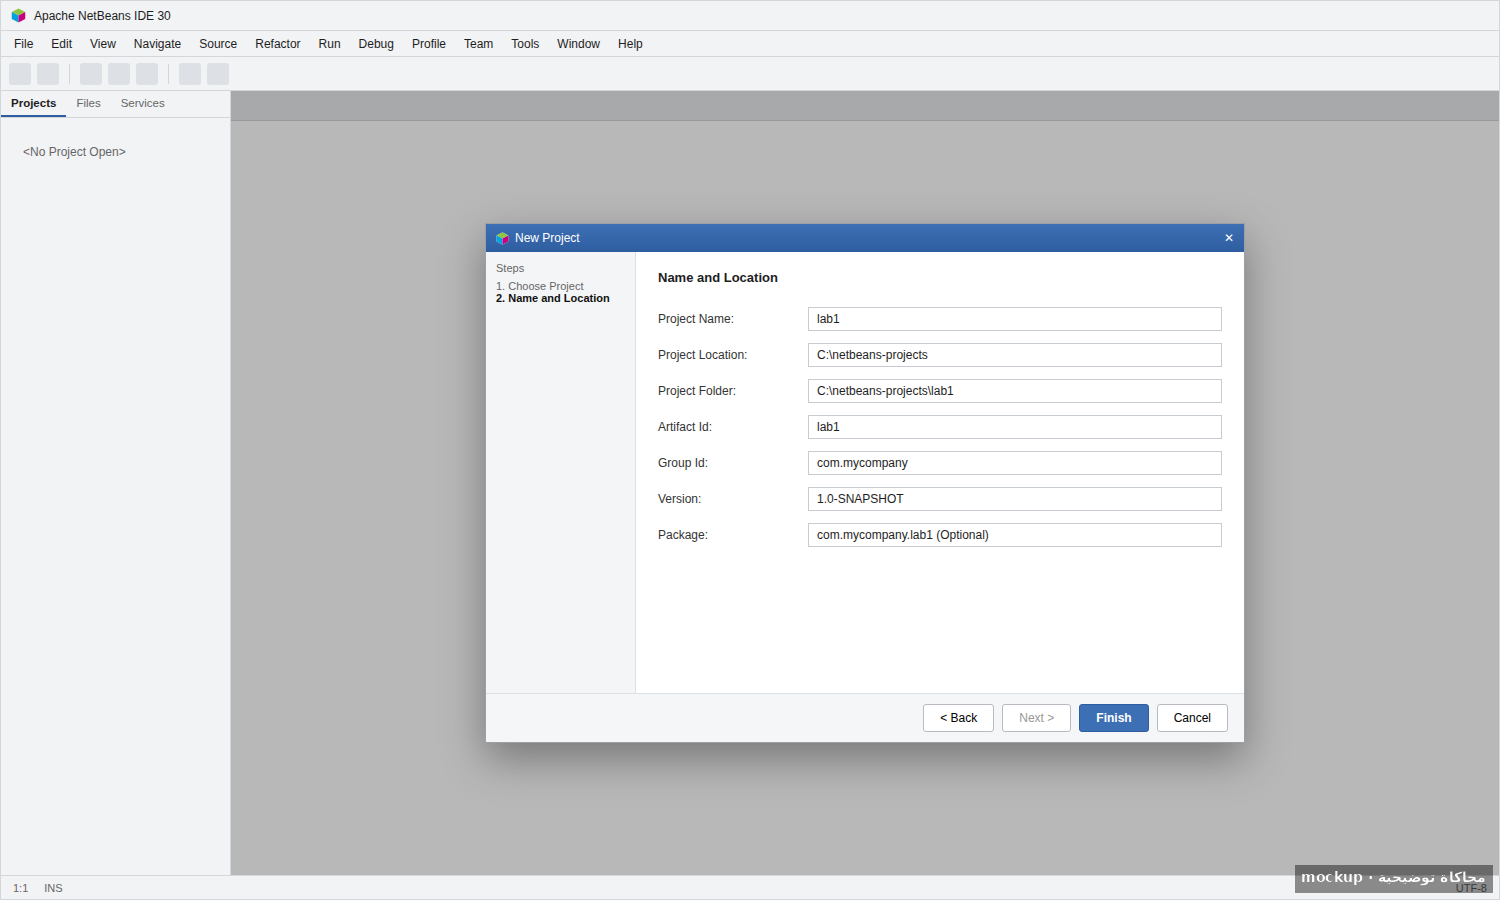This screenshot has height=900, width=1500.
Task: Click the "Artifact Id:" label
Action: click(x=685, y=427)
